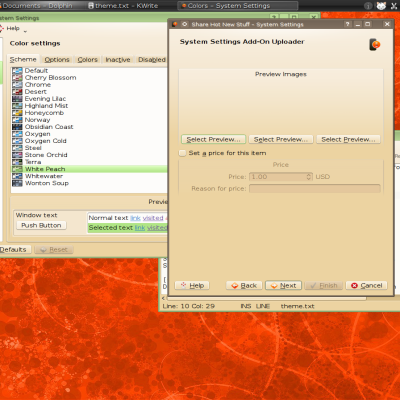This screenshot has height=400, width=400.
Task: Select the Oxygen scheme icon
Action: click(x=17, y=134)
